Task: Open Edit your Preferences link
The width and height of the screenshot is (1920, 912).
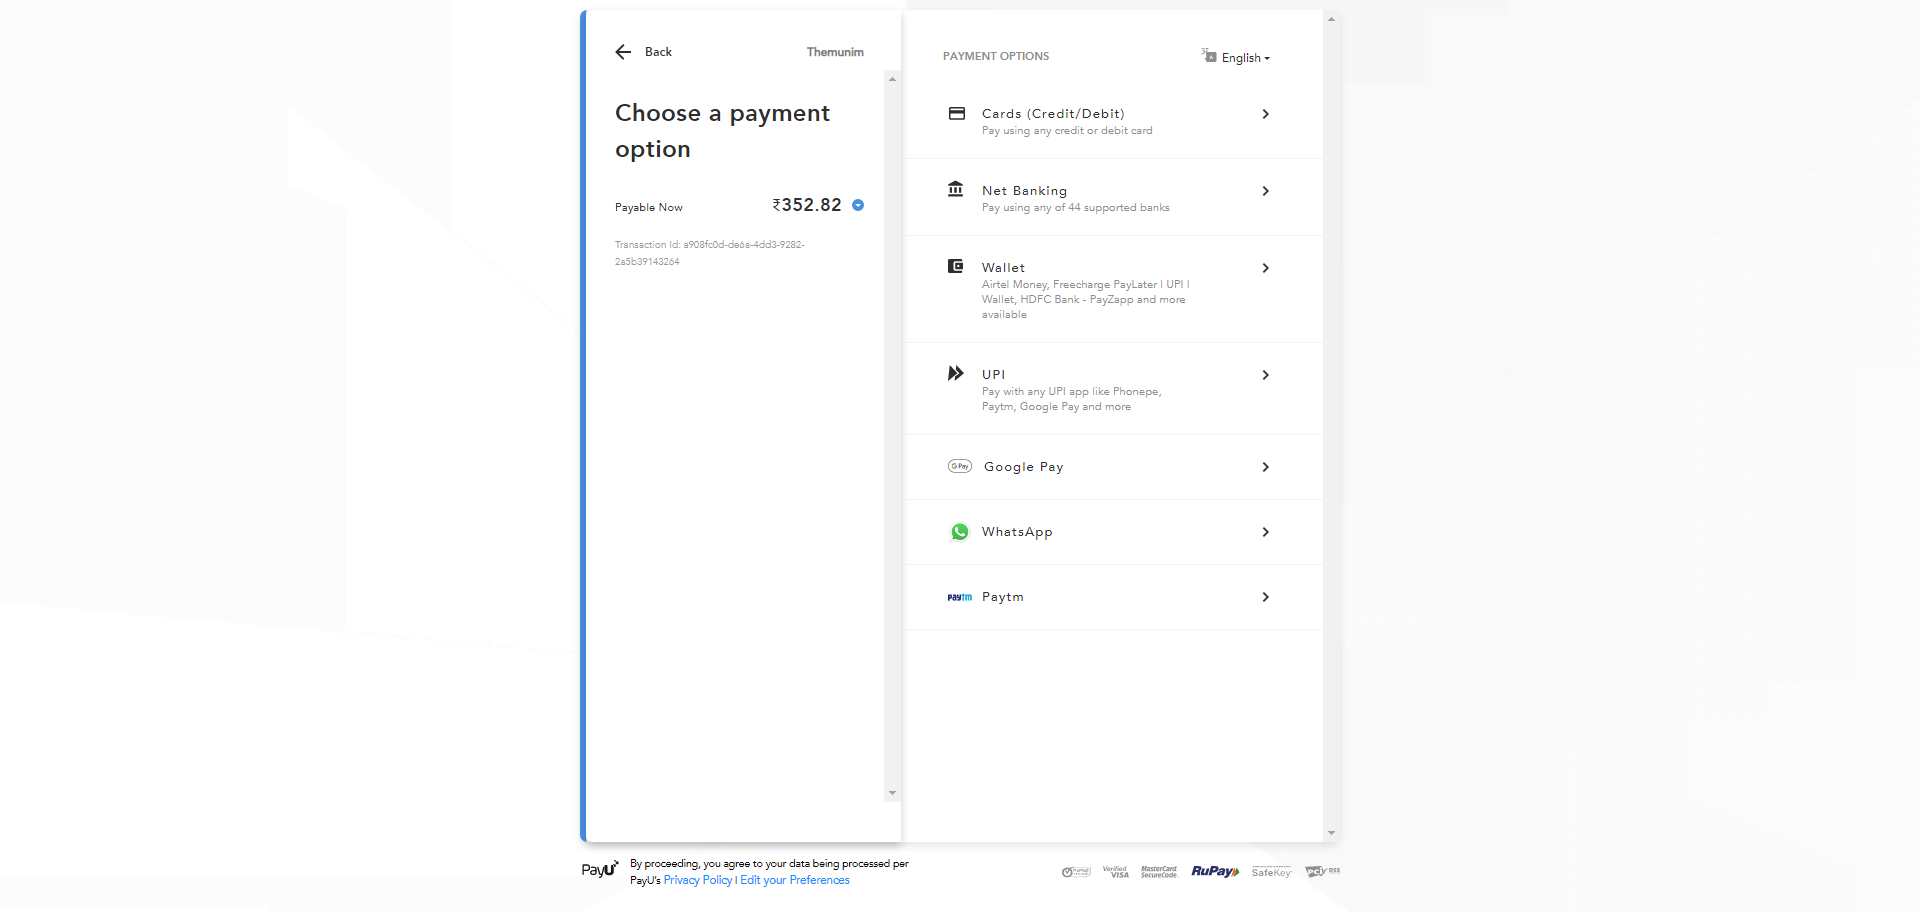Action: click(795, 880)
